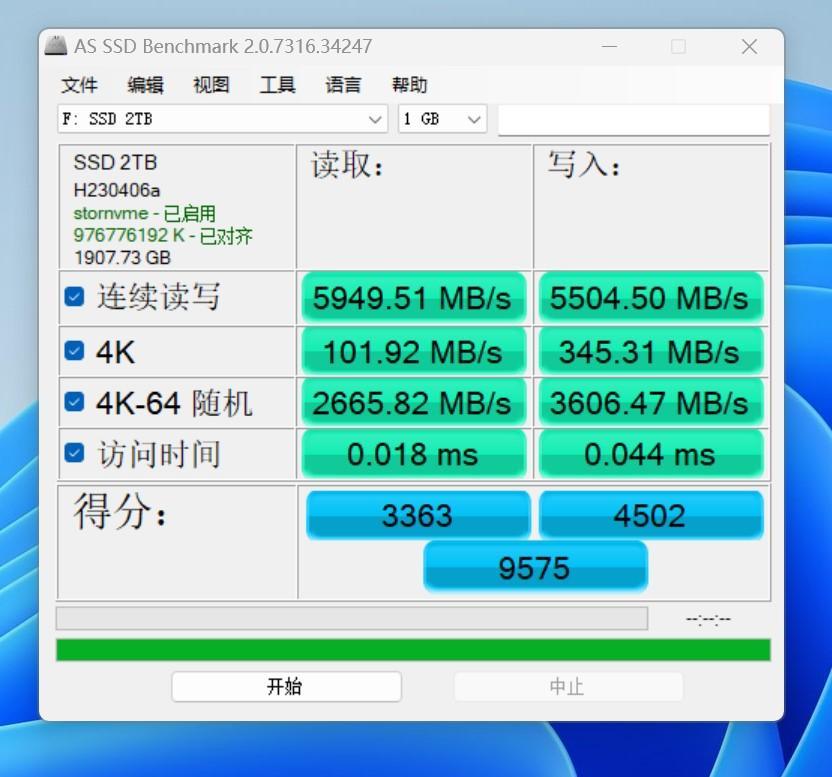Close the AS SSD Benchmark window
Viewport: 832px width, 777px height.
coord(749,47)
